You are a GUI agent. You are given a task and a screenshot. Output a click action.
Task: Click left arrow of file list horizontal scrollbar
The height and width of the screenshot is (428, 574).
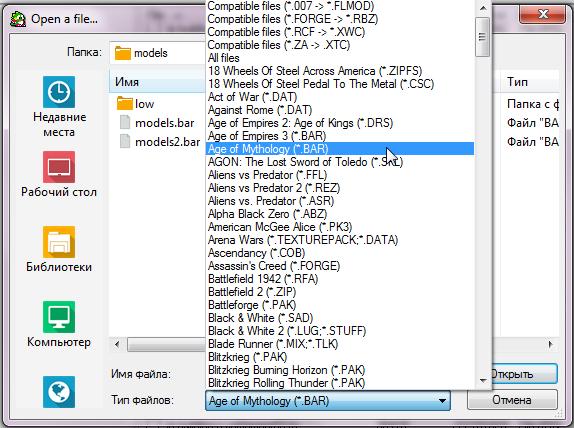[117, 344]
